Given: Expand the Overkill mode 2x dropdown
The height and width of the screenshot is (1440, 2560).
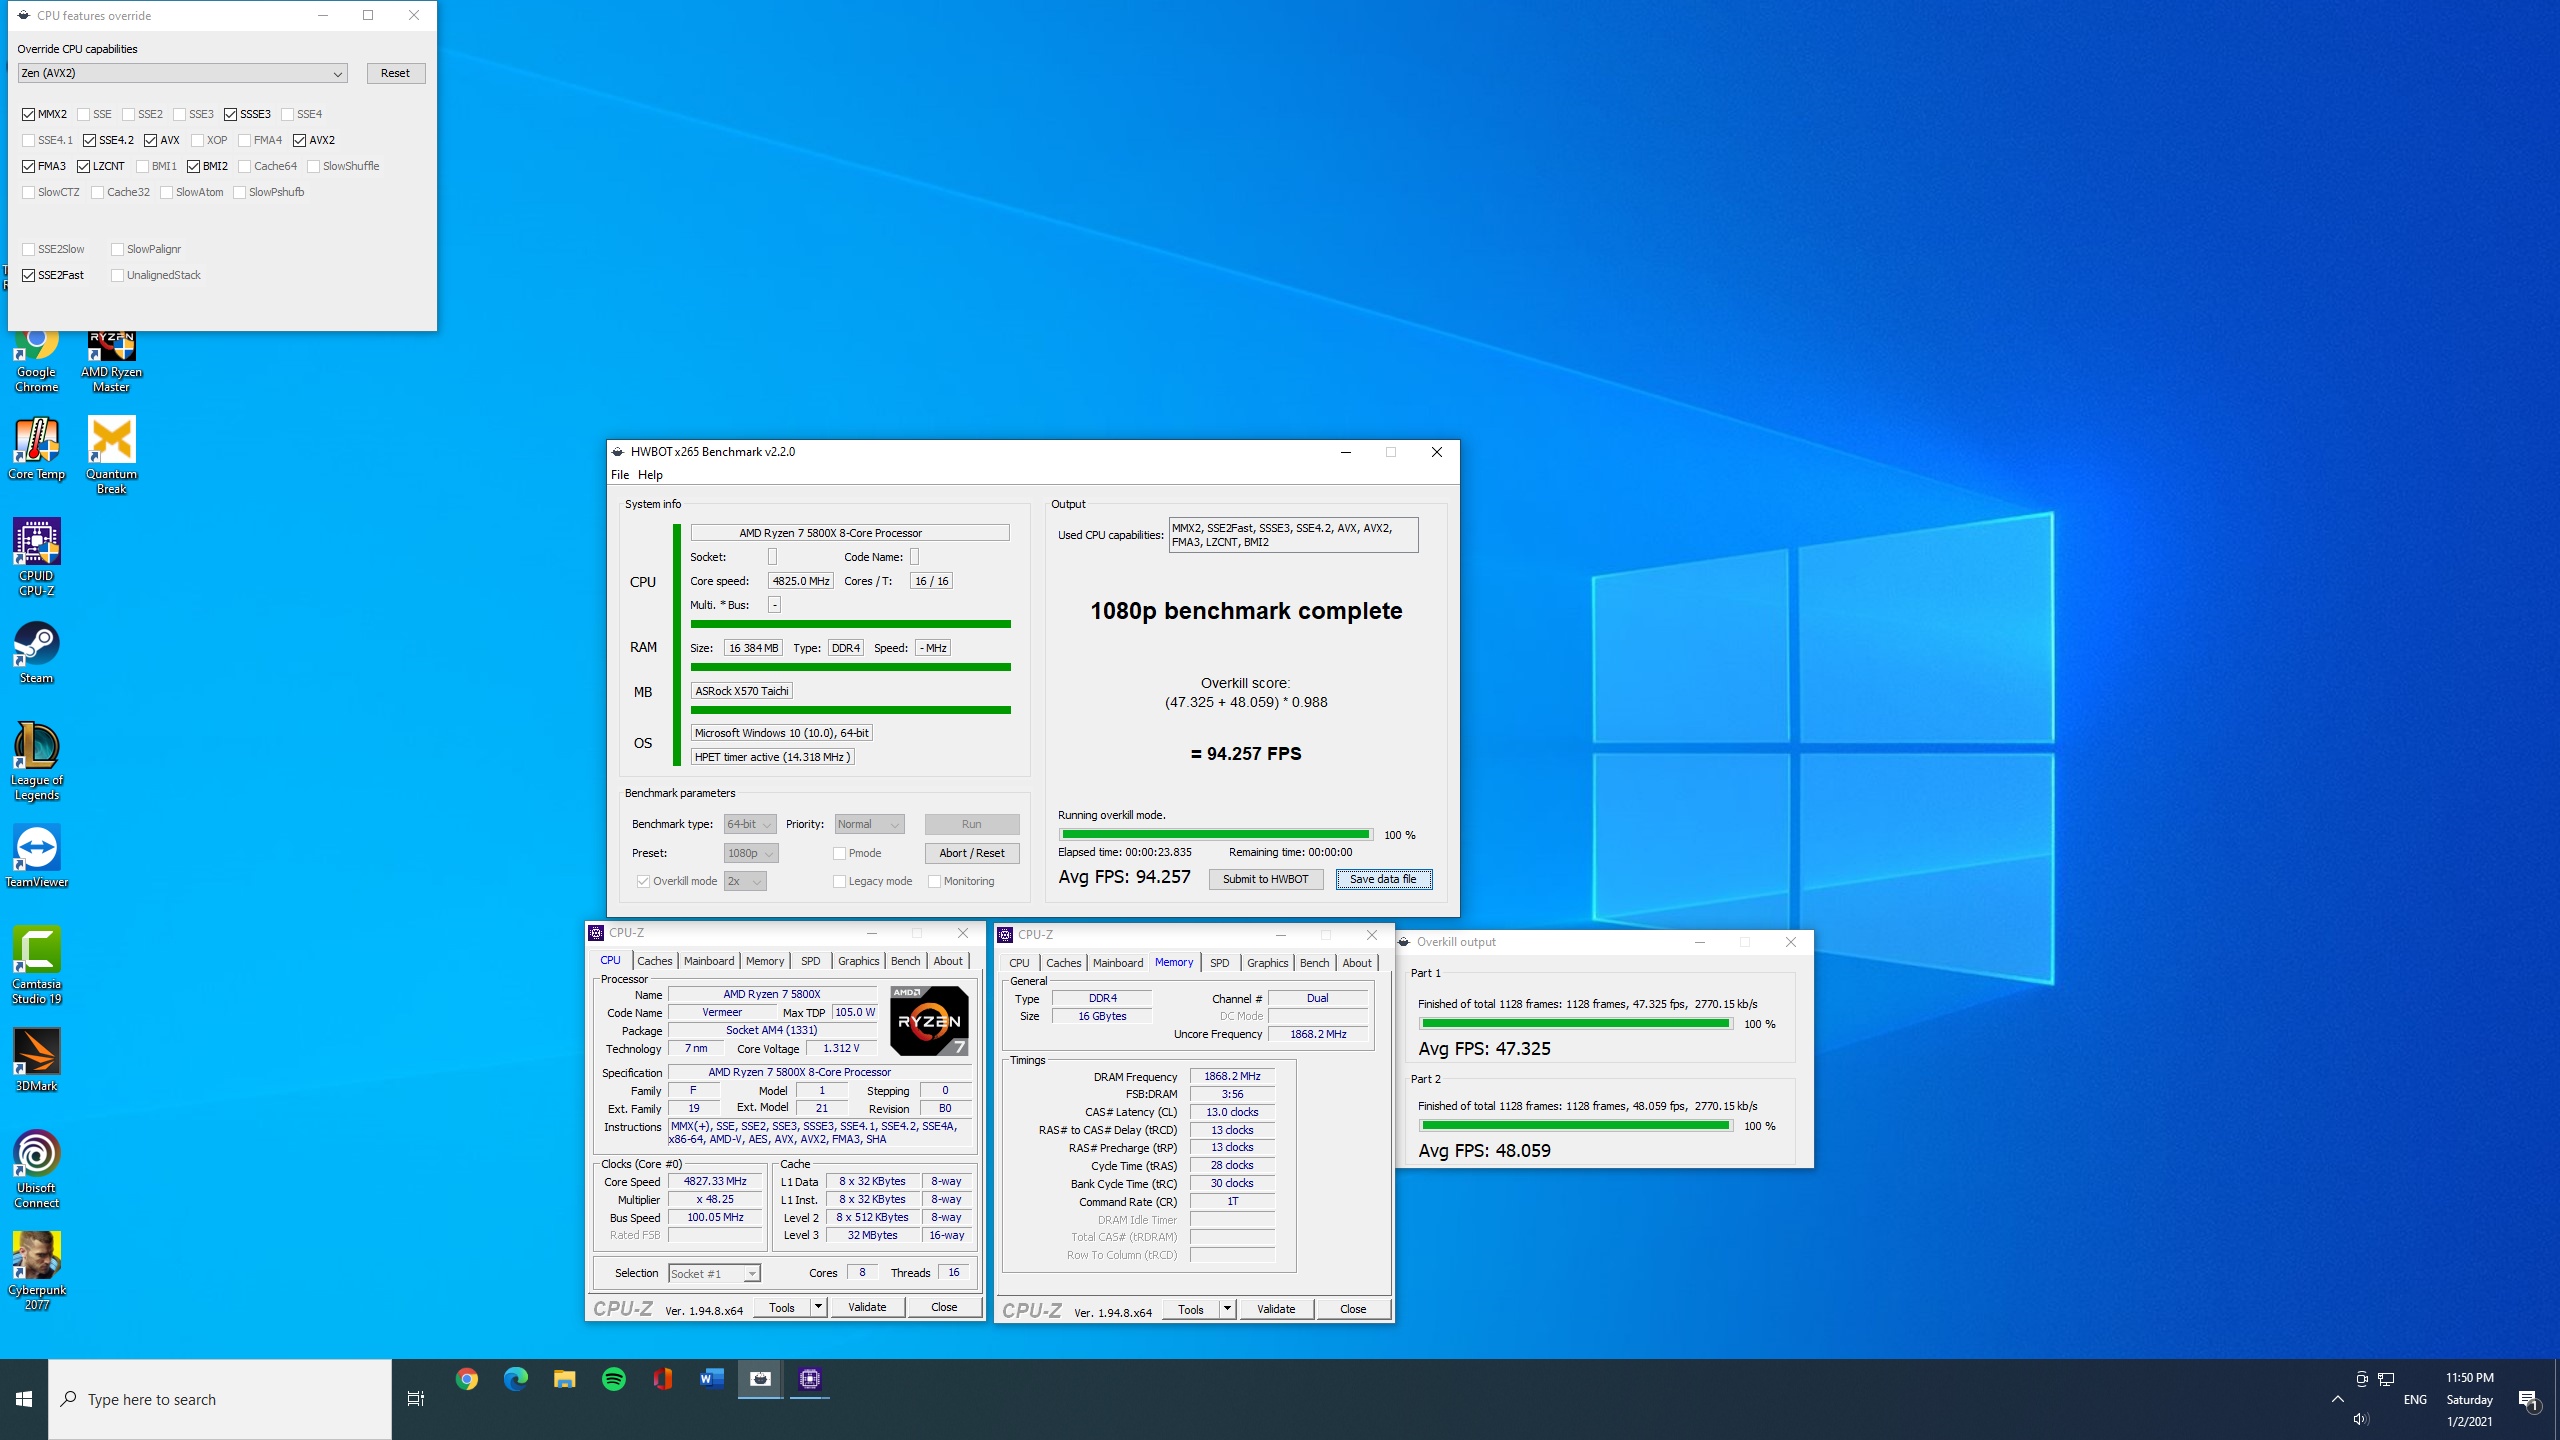Looking at the screenshot, I should (x=745, y=881).
